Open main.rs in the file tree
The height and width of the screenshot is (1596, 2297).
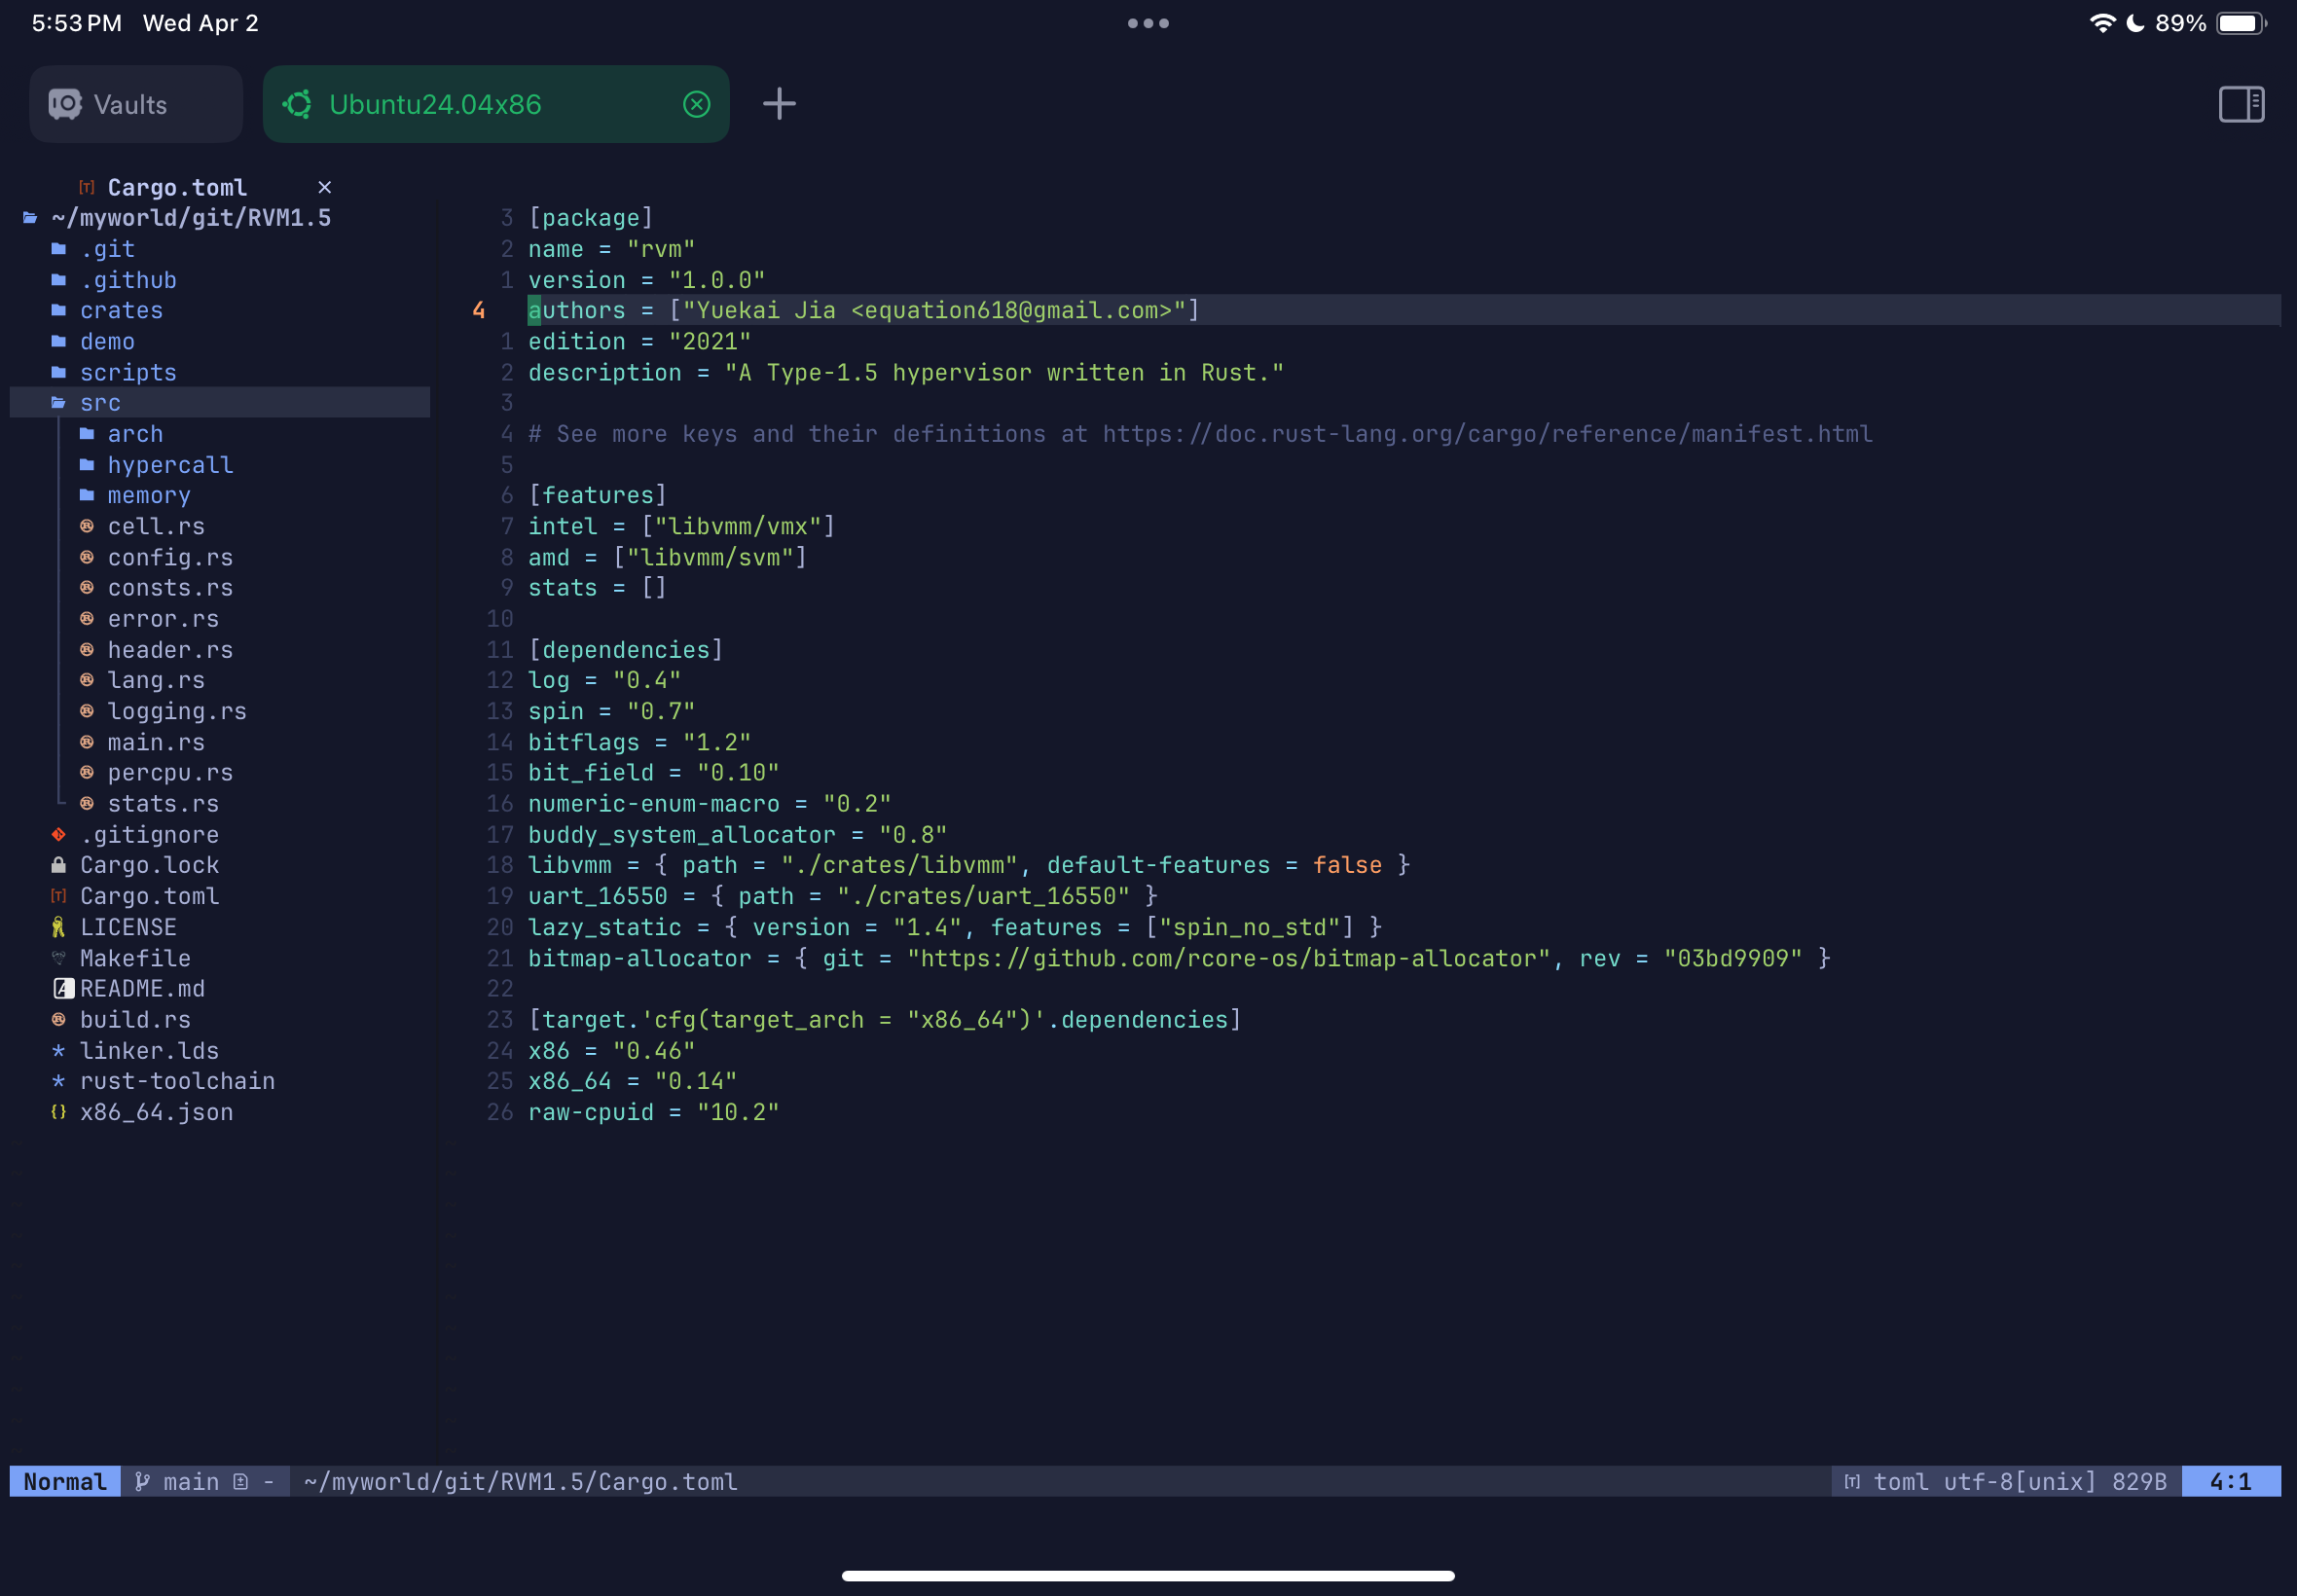(x=156, y=742)
